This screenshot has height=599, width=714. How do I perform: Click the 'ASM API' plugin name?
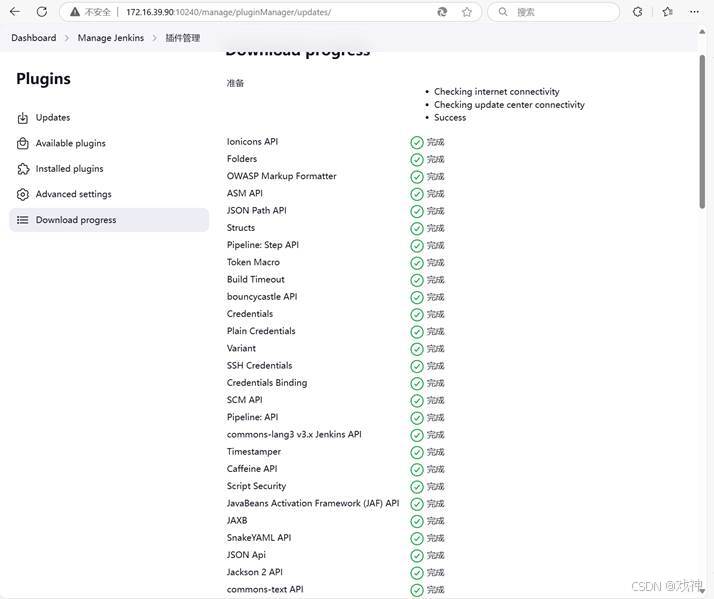(245, 193)
